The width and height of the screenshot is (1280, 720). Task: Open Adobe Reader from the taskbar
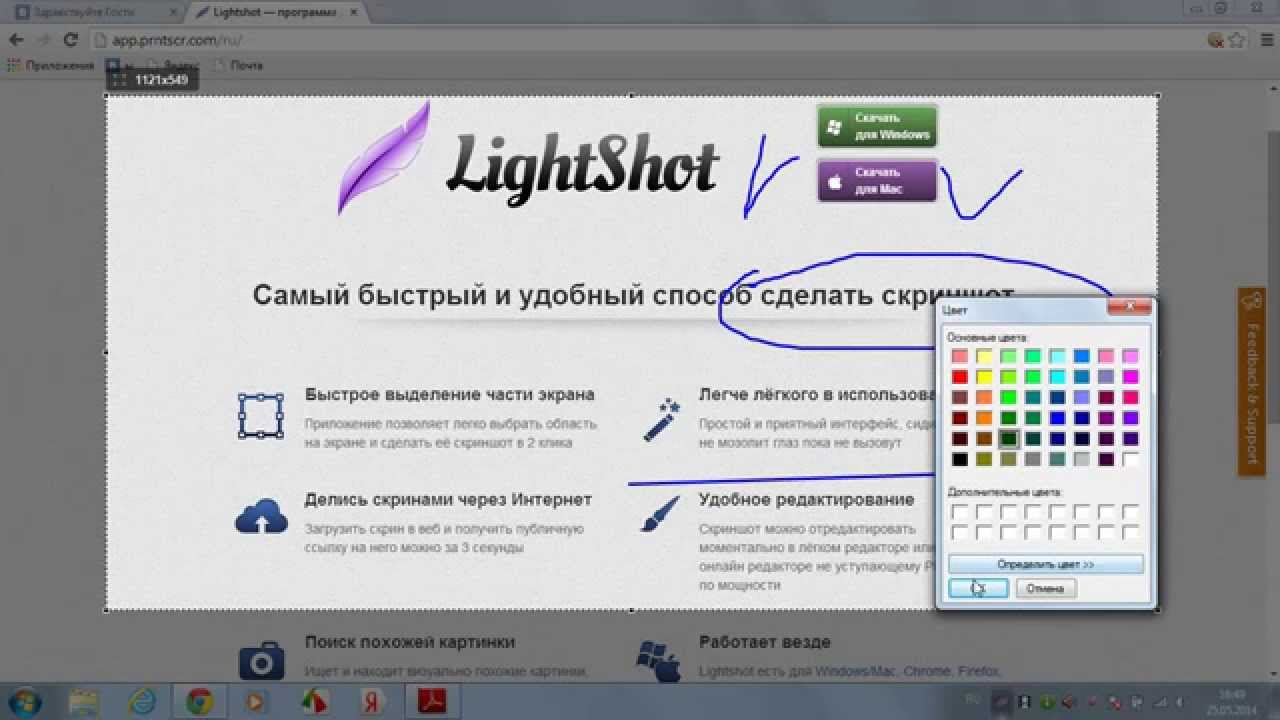tap(432, 701)
